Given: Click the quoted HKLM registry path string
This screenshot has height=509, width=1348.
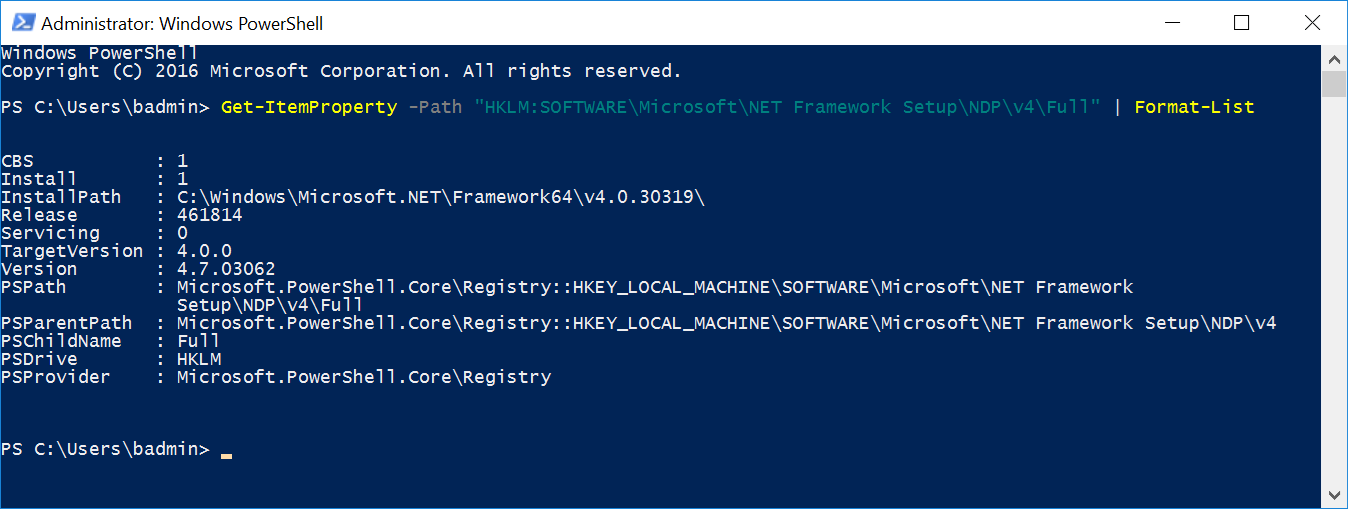Looking at the screenshot, I should coord(787,107).
